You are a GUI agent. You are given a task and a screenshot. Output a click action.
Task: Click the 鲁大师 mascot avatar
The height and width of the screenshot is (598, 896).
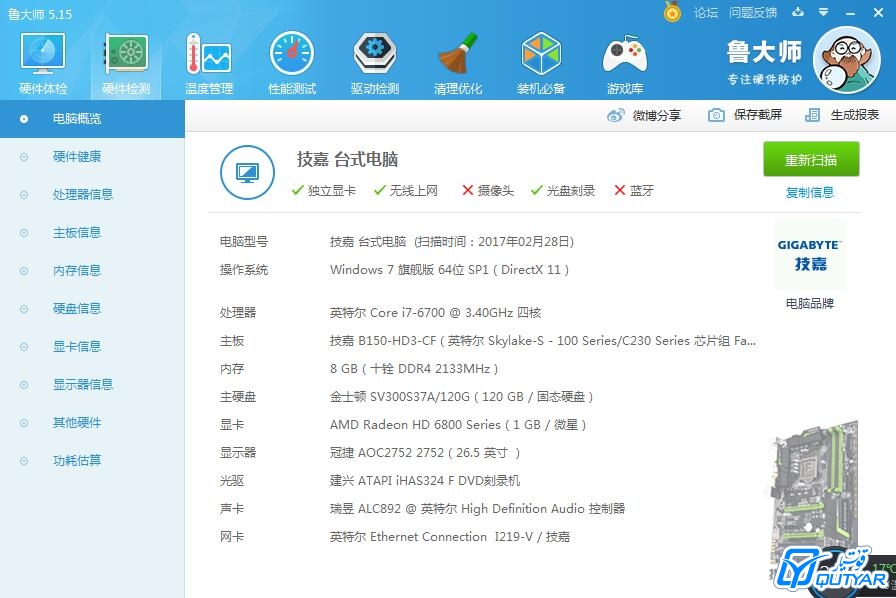pyautogui.click(x=846, y=61)
